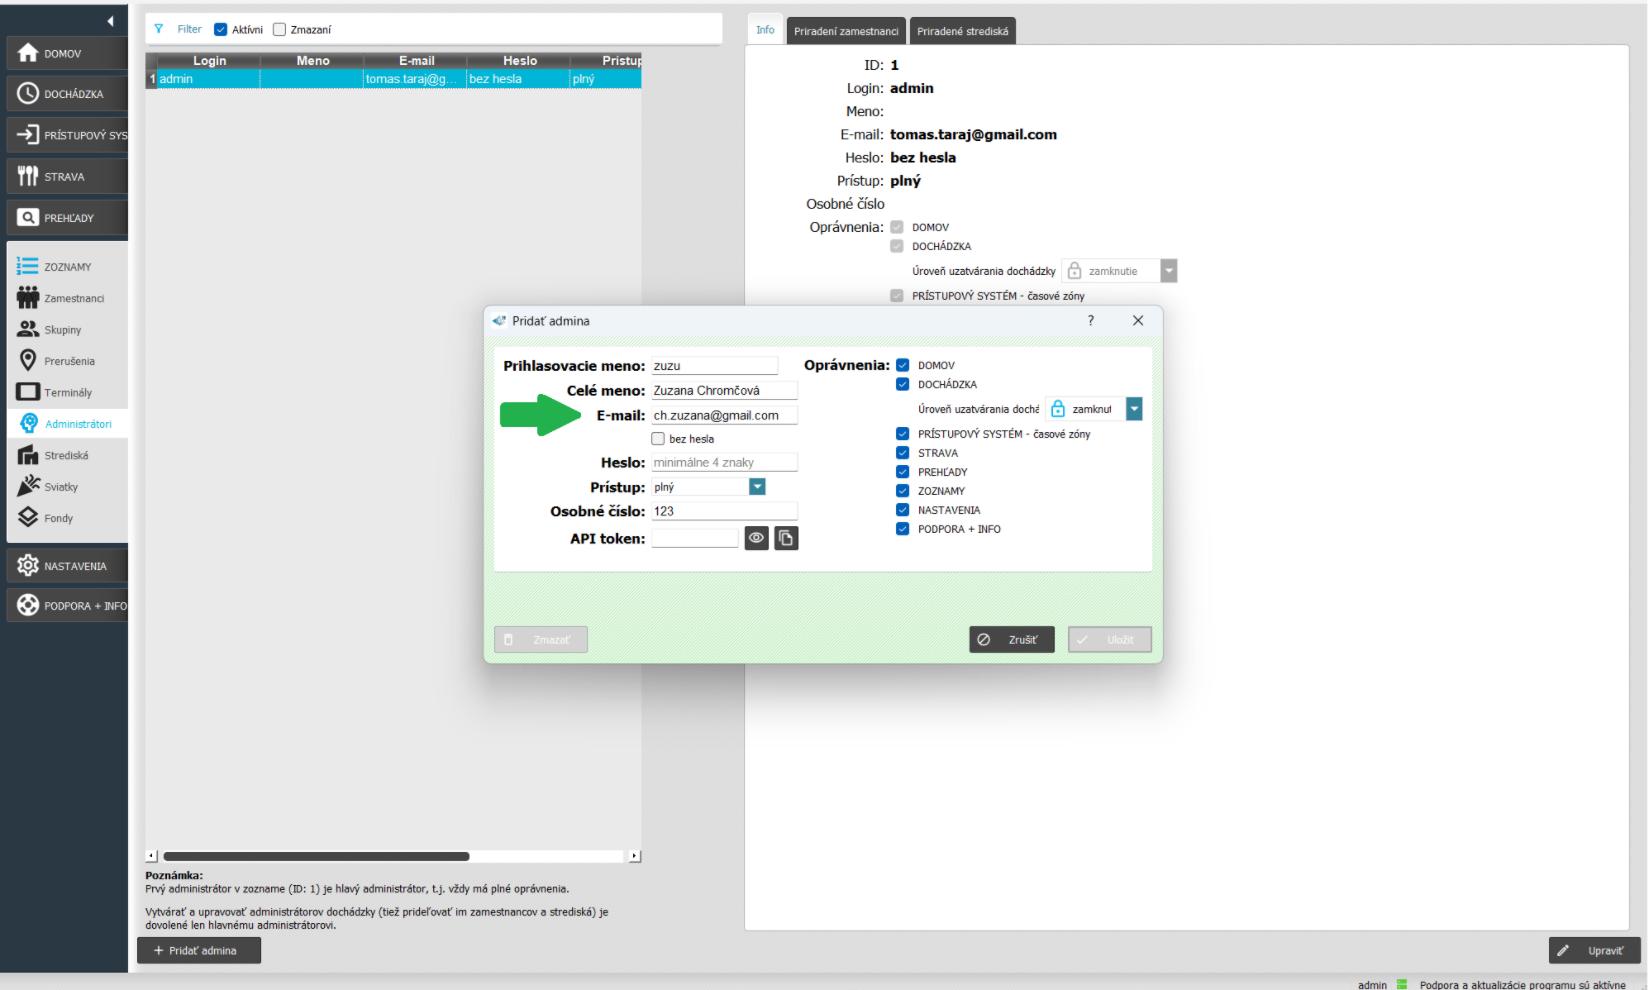The width and height of the screenshot is (1648, 990).
Task: Switch to Priradené strediská tab
Action: click(962, 31)
